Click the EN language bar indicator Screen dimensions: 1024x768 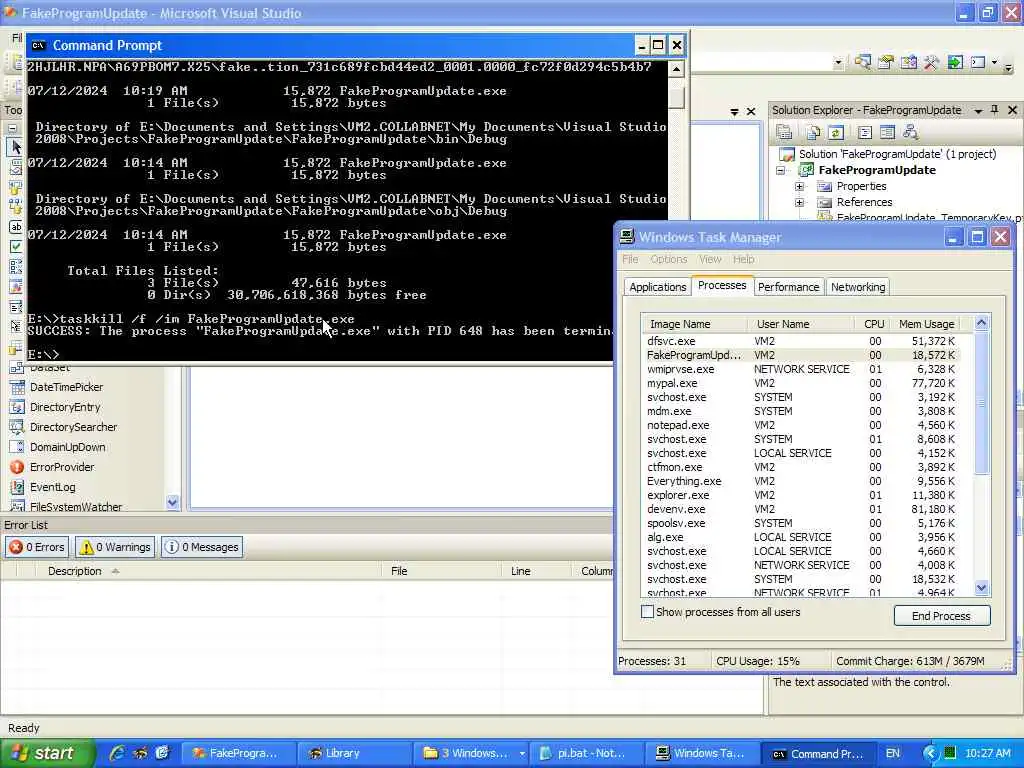[x=892, y=754]
